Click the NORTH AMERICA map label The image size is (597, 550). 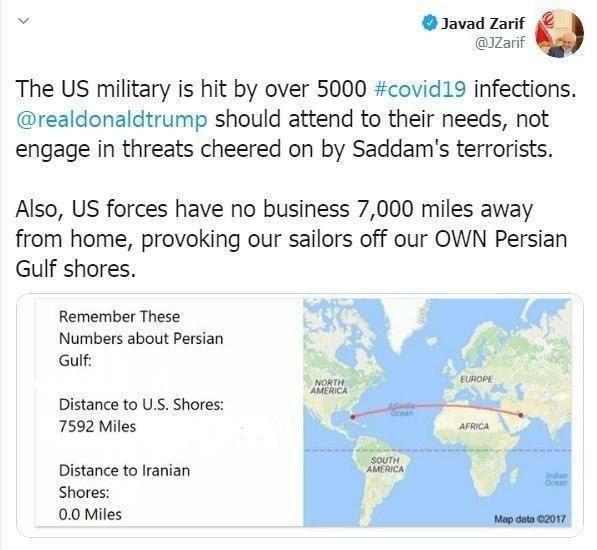tap(329, 386)
